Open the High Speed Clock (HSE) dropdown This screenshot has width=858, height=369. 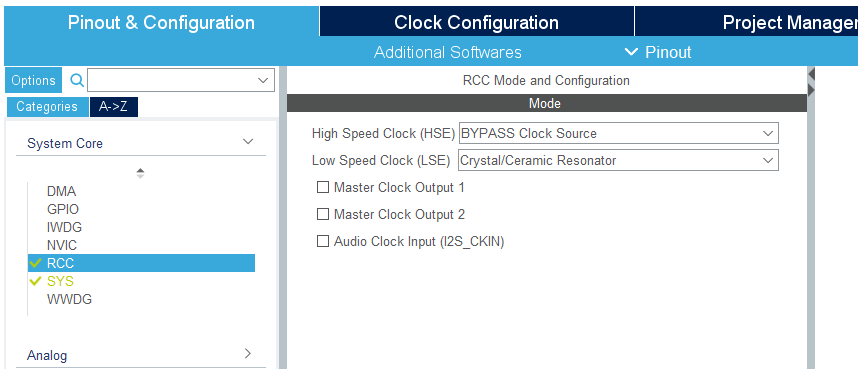618,133
